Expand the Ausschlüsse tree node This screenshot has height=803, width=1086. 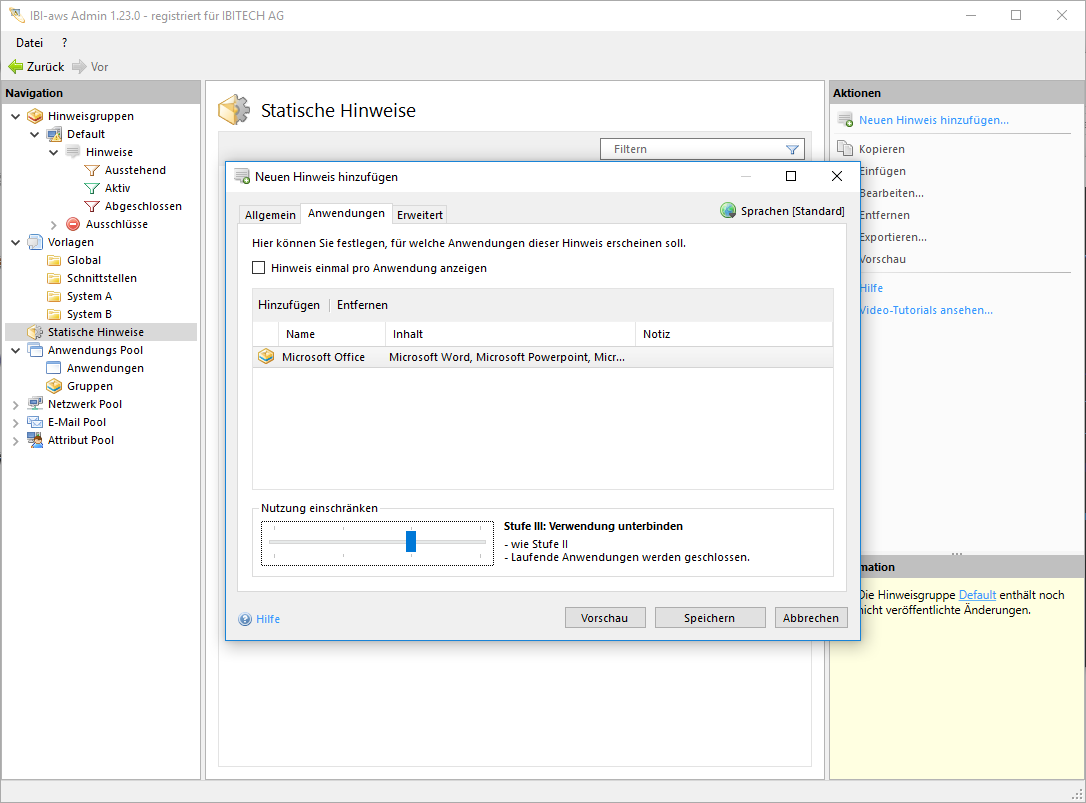pyautogui.click(x=54, y=225)
